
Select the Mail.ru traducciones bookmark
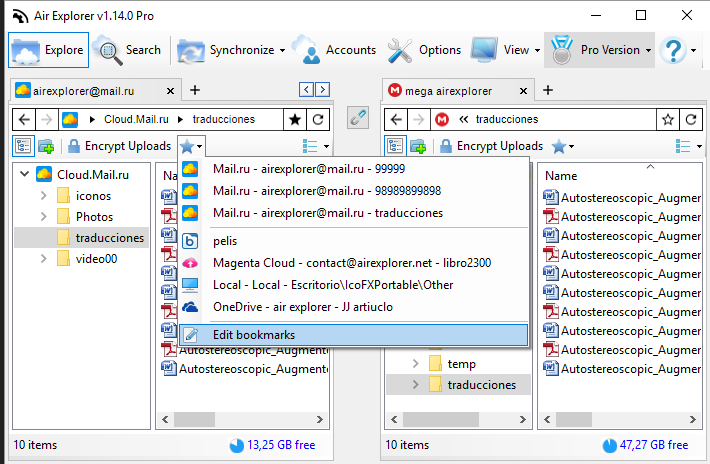tap(354, 213)
